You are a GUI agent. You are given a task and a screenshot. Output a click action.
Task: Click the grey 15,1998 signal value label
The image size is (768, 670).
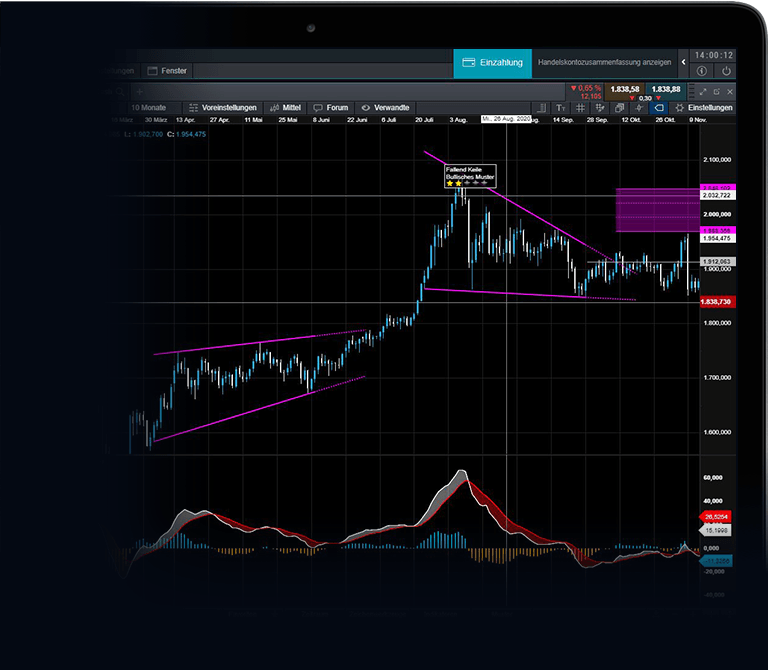(716, 530)
